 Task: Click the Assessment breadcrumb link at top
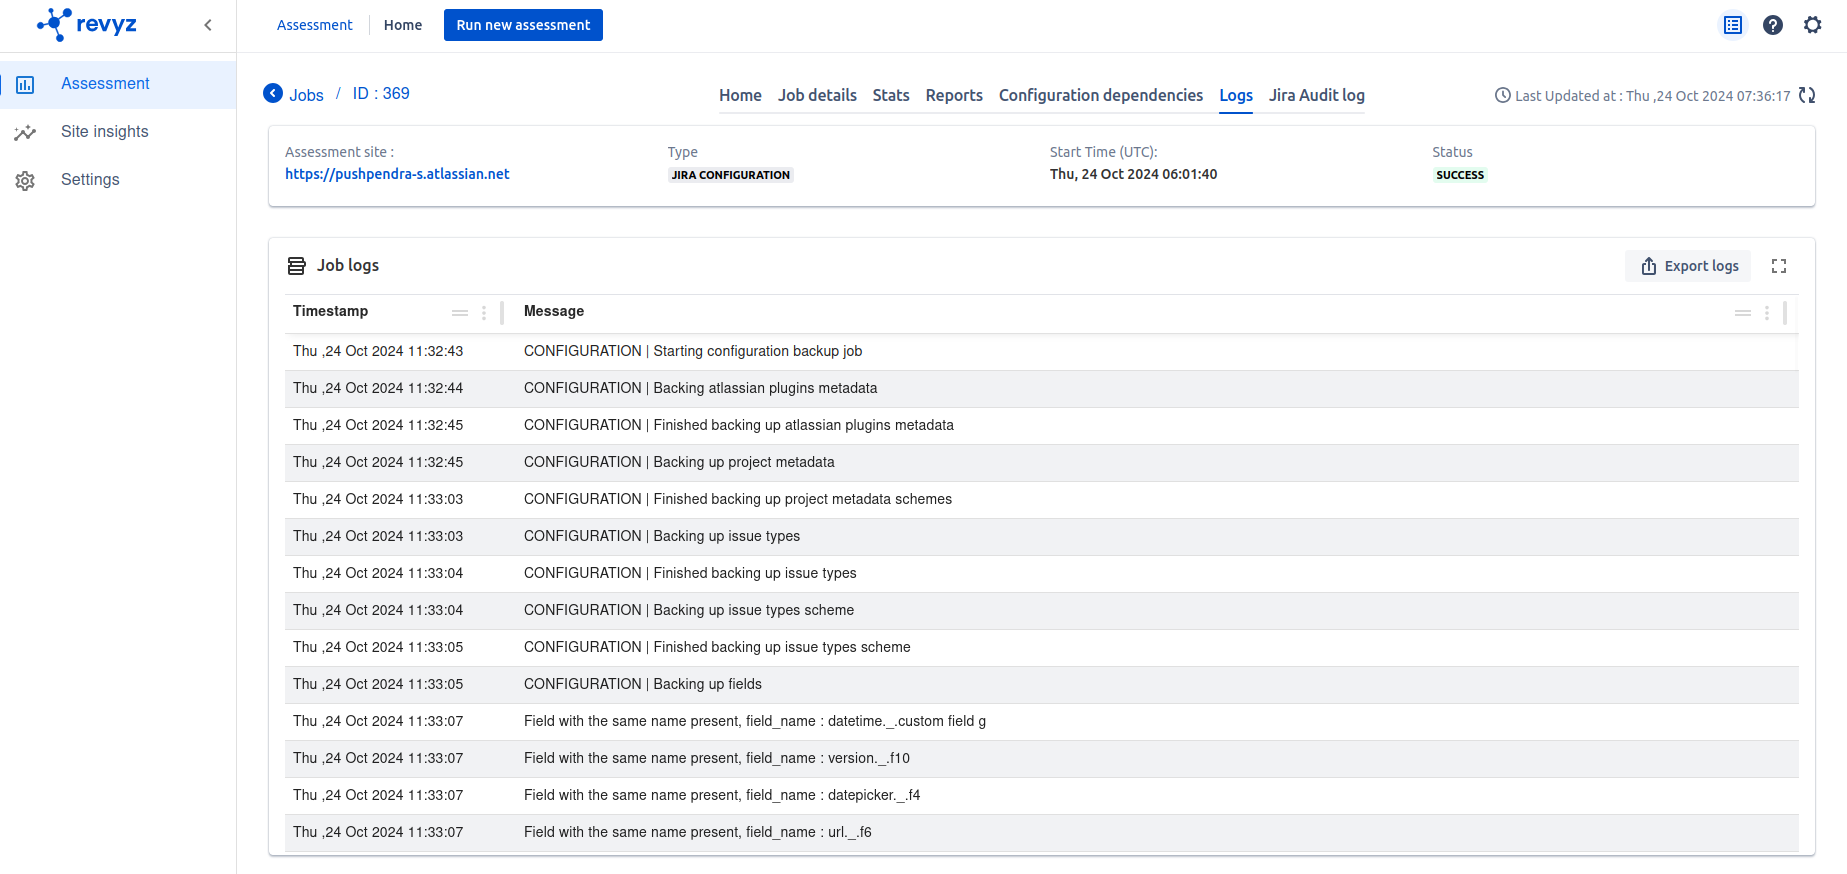click(314, 25)
